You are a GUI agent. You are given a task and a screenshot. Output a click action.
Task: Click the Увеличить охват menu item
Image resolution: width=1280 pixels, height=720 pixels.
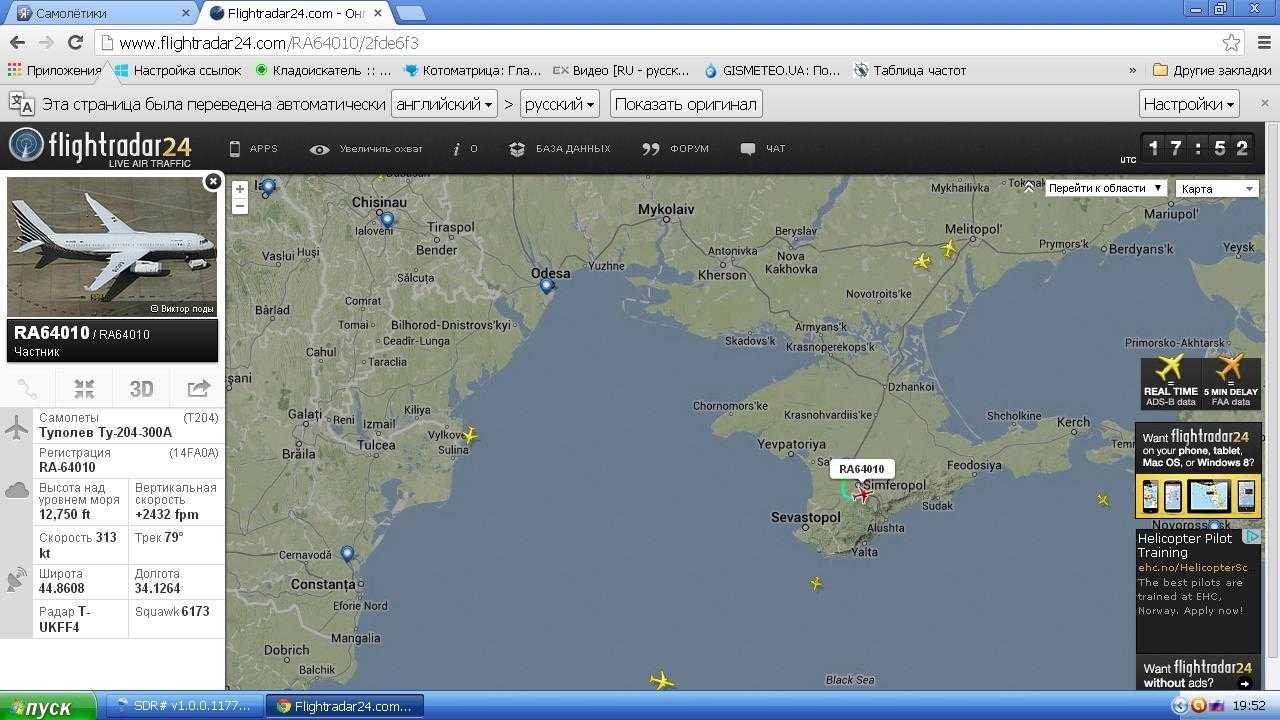[366, 149]
